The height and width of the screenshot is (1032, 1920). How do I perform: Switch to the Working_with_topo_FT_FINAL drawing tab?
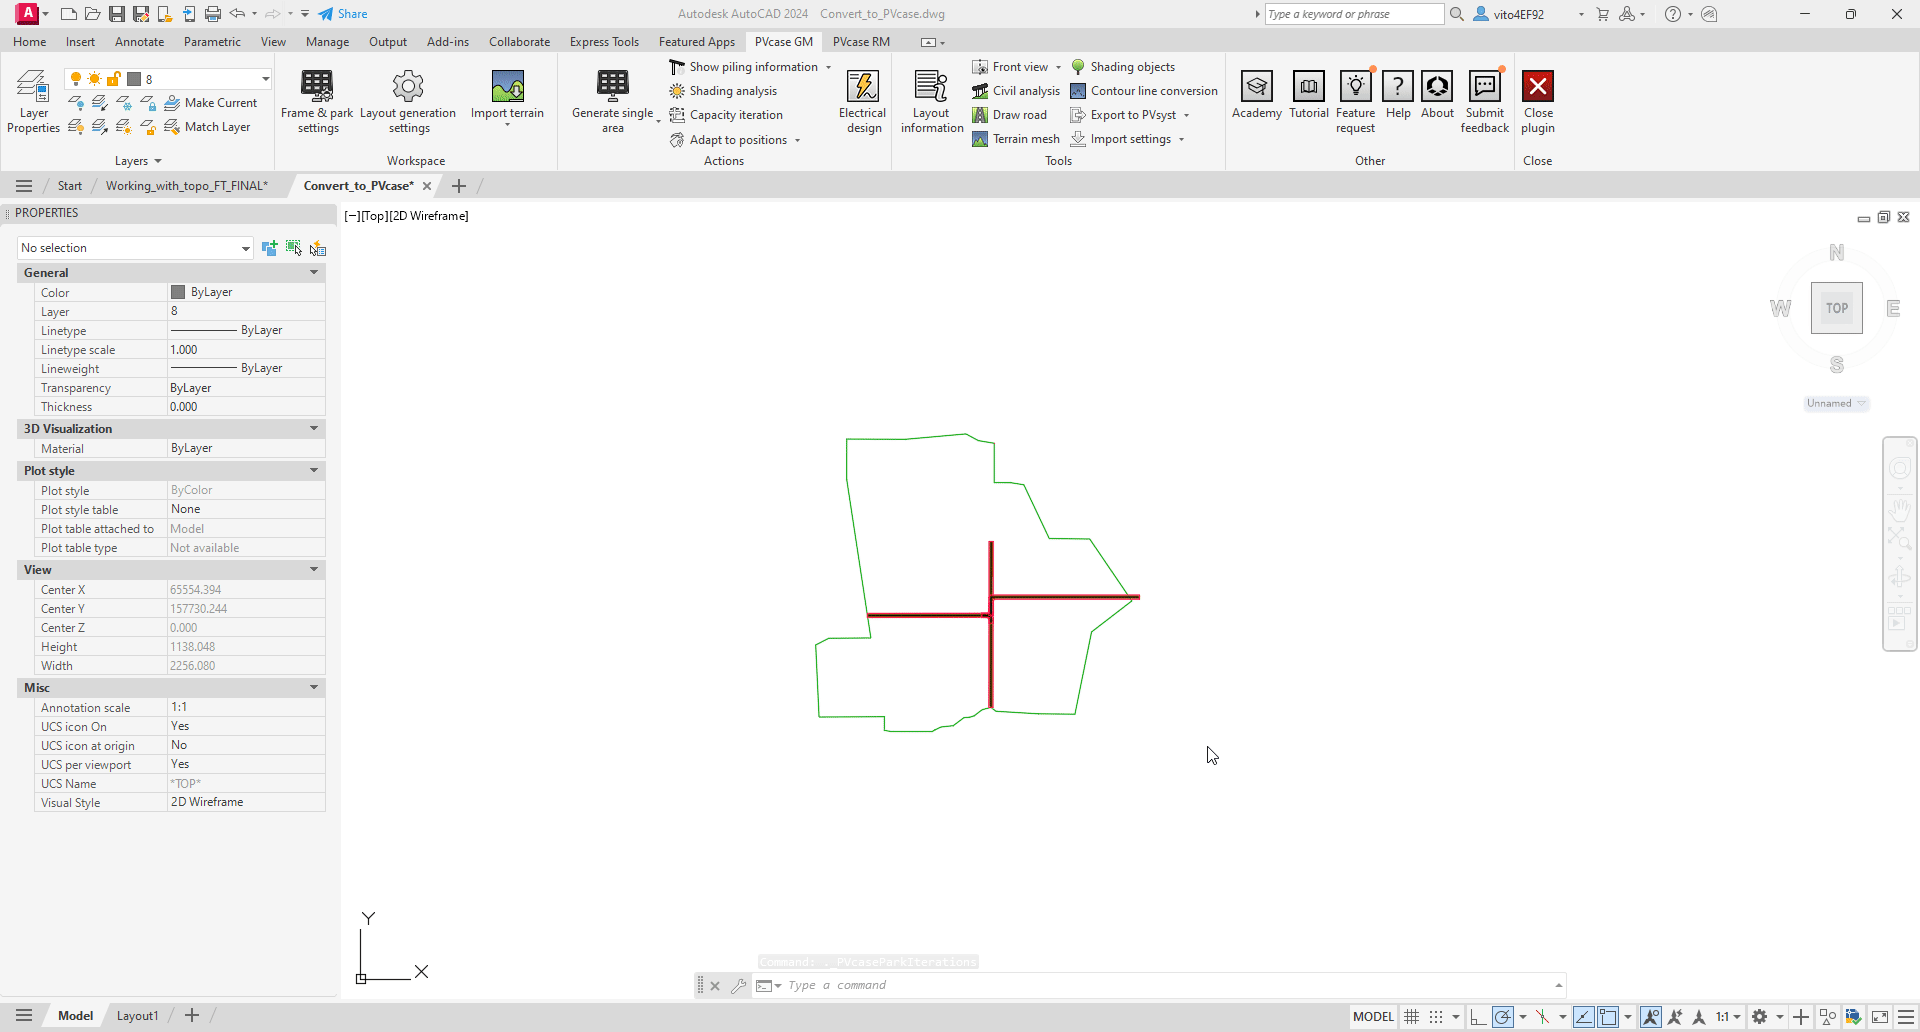point(187,186)
